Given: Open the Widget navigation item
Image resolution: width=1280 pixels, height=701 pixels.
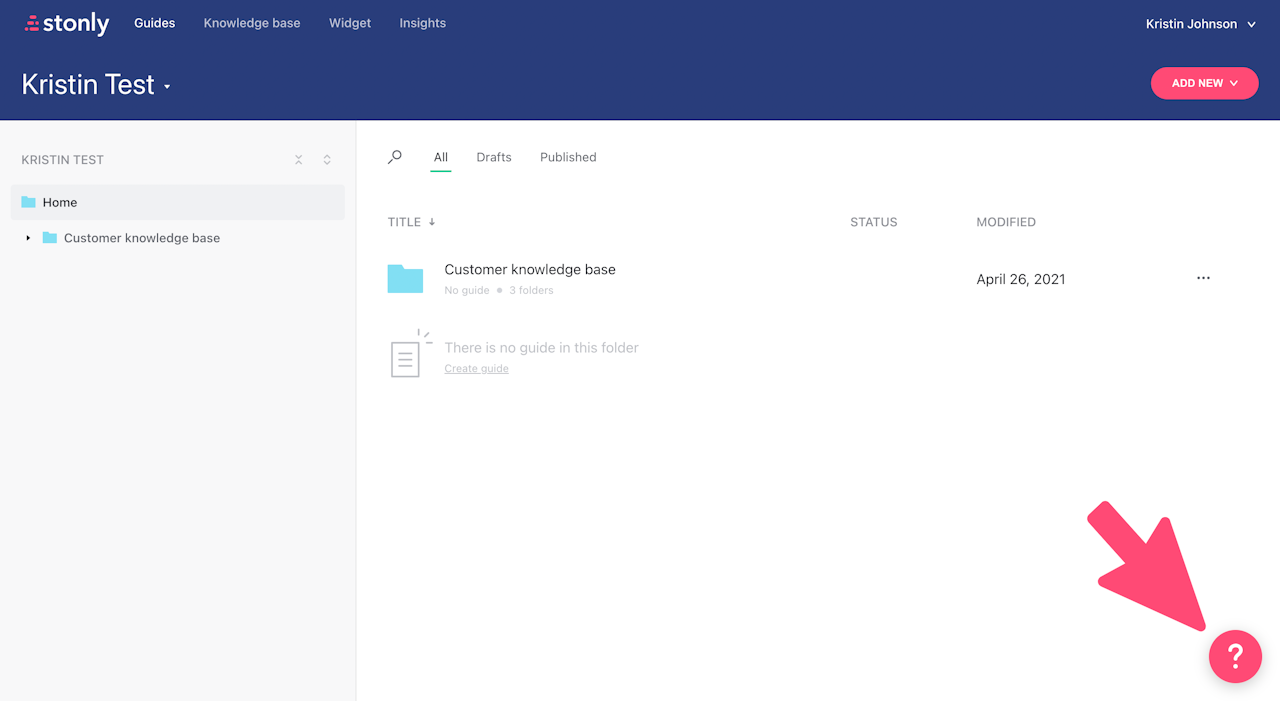Looking at the screenshot, I should tap(350, 23).
